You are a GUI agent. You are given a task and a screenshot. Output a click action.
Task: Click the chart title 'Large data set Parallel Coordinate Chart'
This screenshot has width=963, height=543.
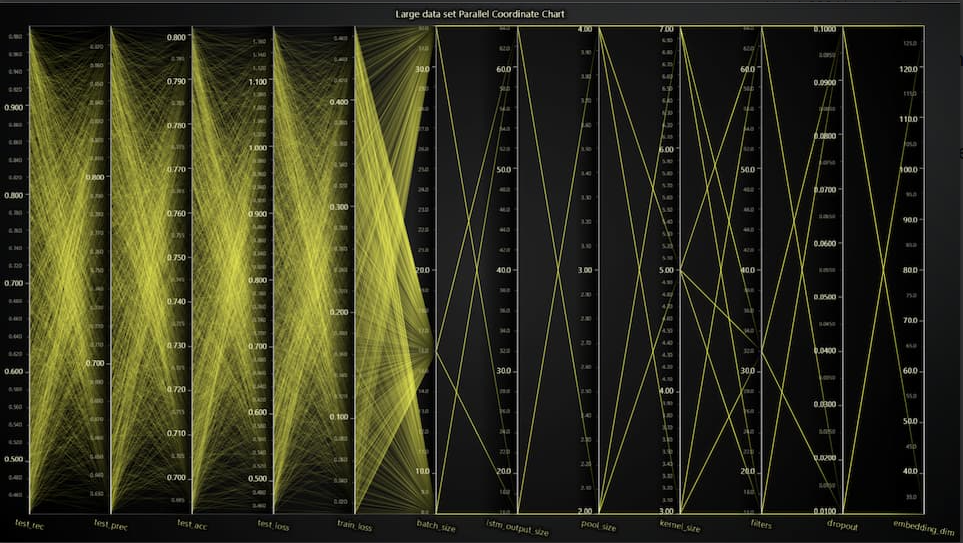[x=480, y=14]
